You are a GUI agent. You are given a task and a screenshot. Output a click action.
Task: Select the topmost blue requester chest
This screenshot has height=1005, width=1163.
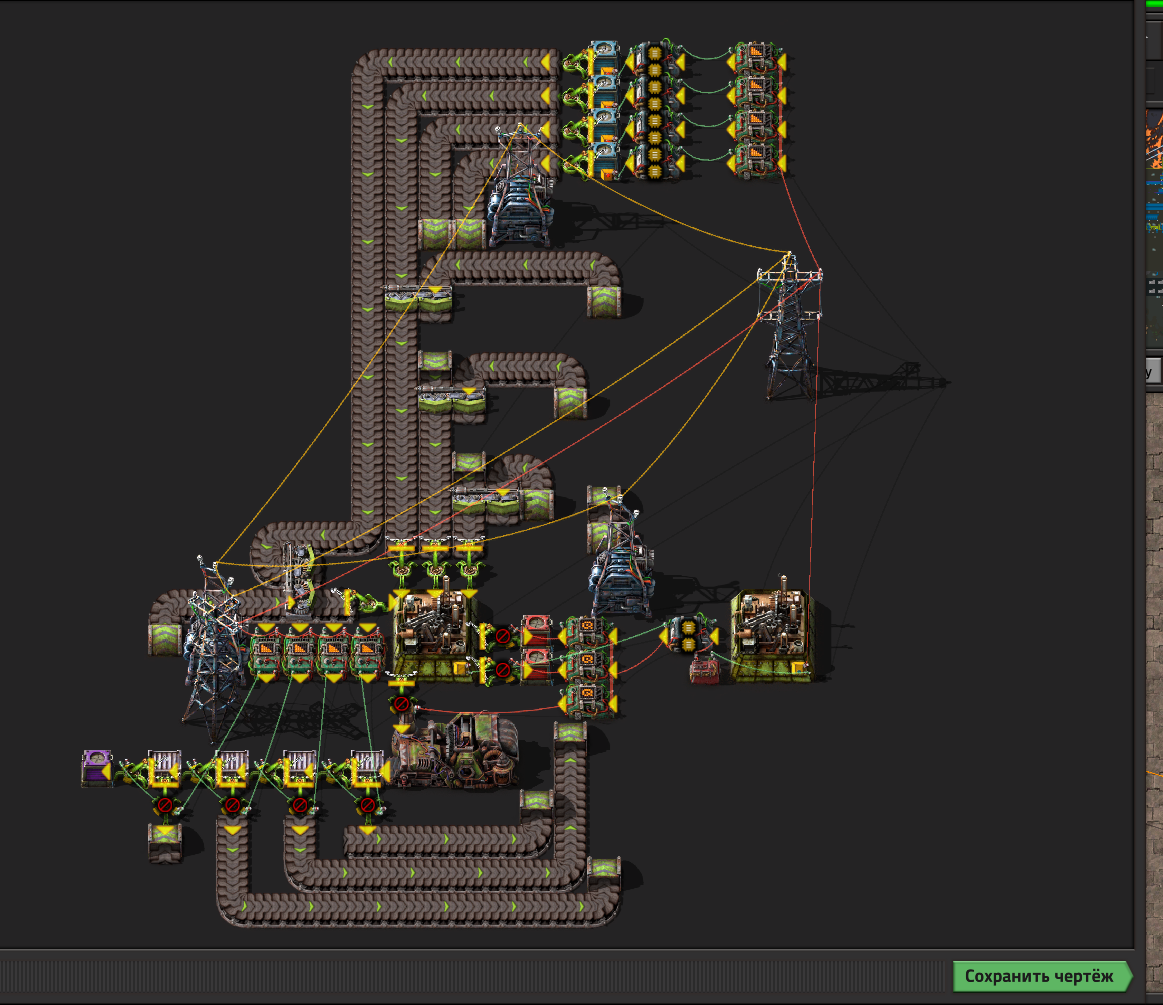(606, 58)
